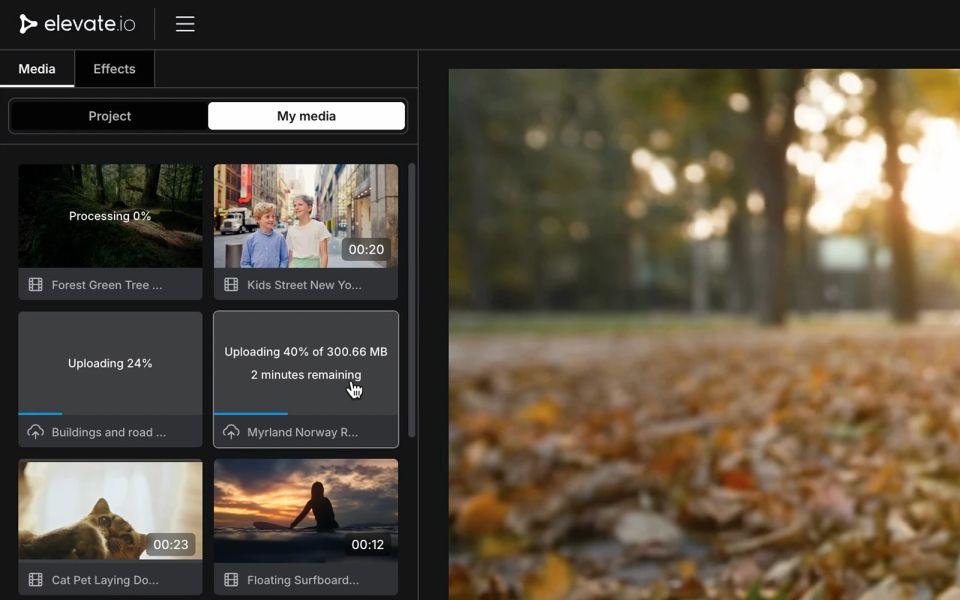Select the Floating Surfboard sunset thumbnail

pos(305,510)
